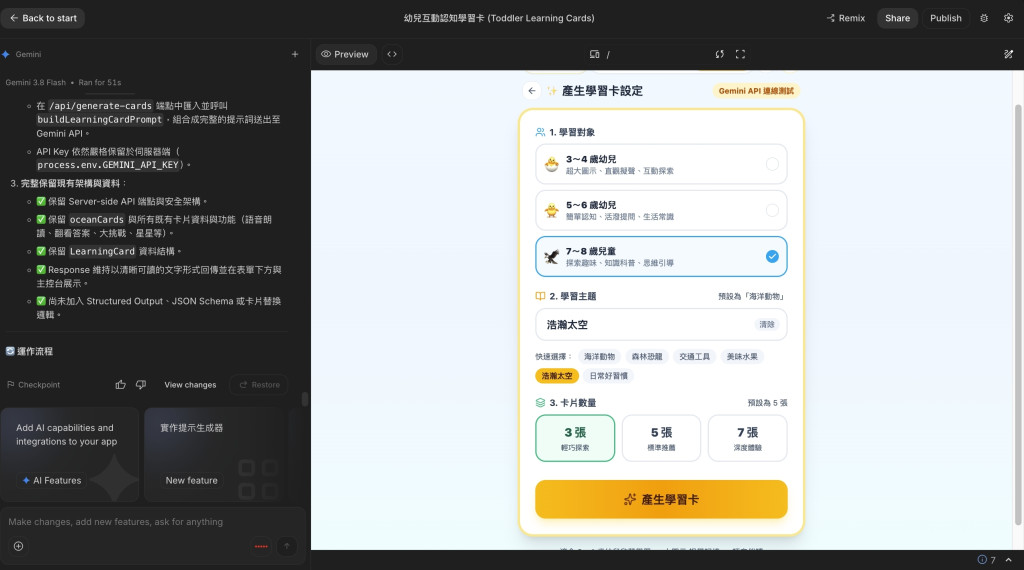Choose the 日常好習慣 quick topic

(x=608, y=375)
